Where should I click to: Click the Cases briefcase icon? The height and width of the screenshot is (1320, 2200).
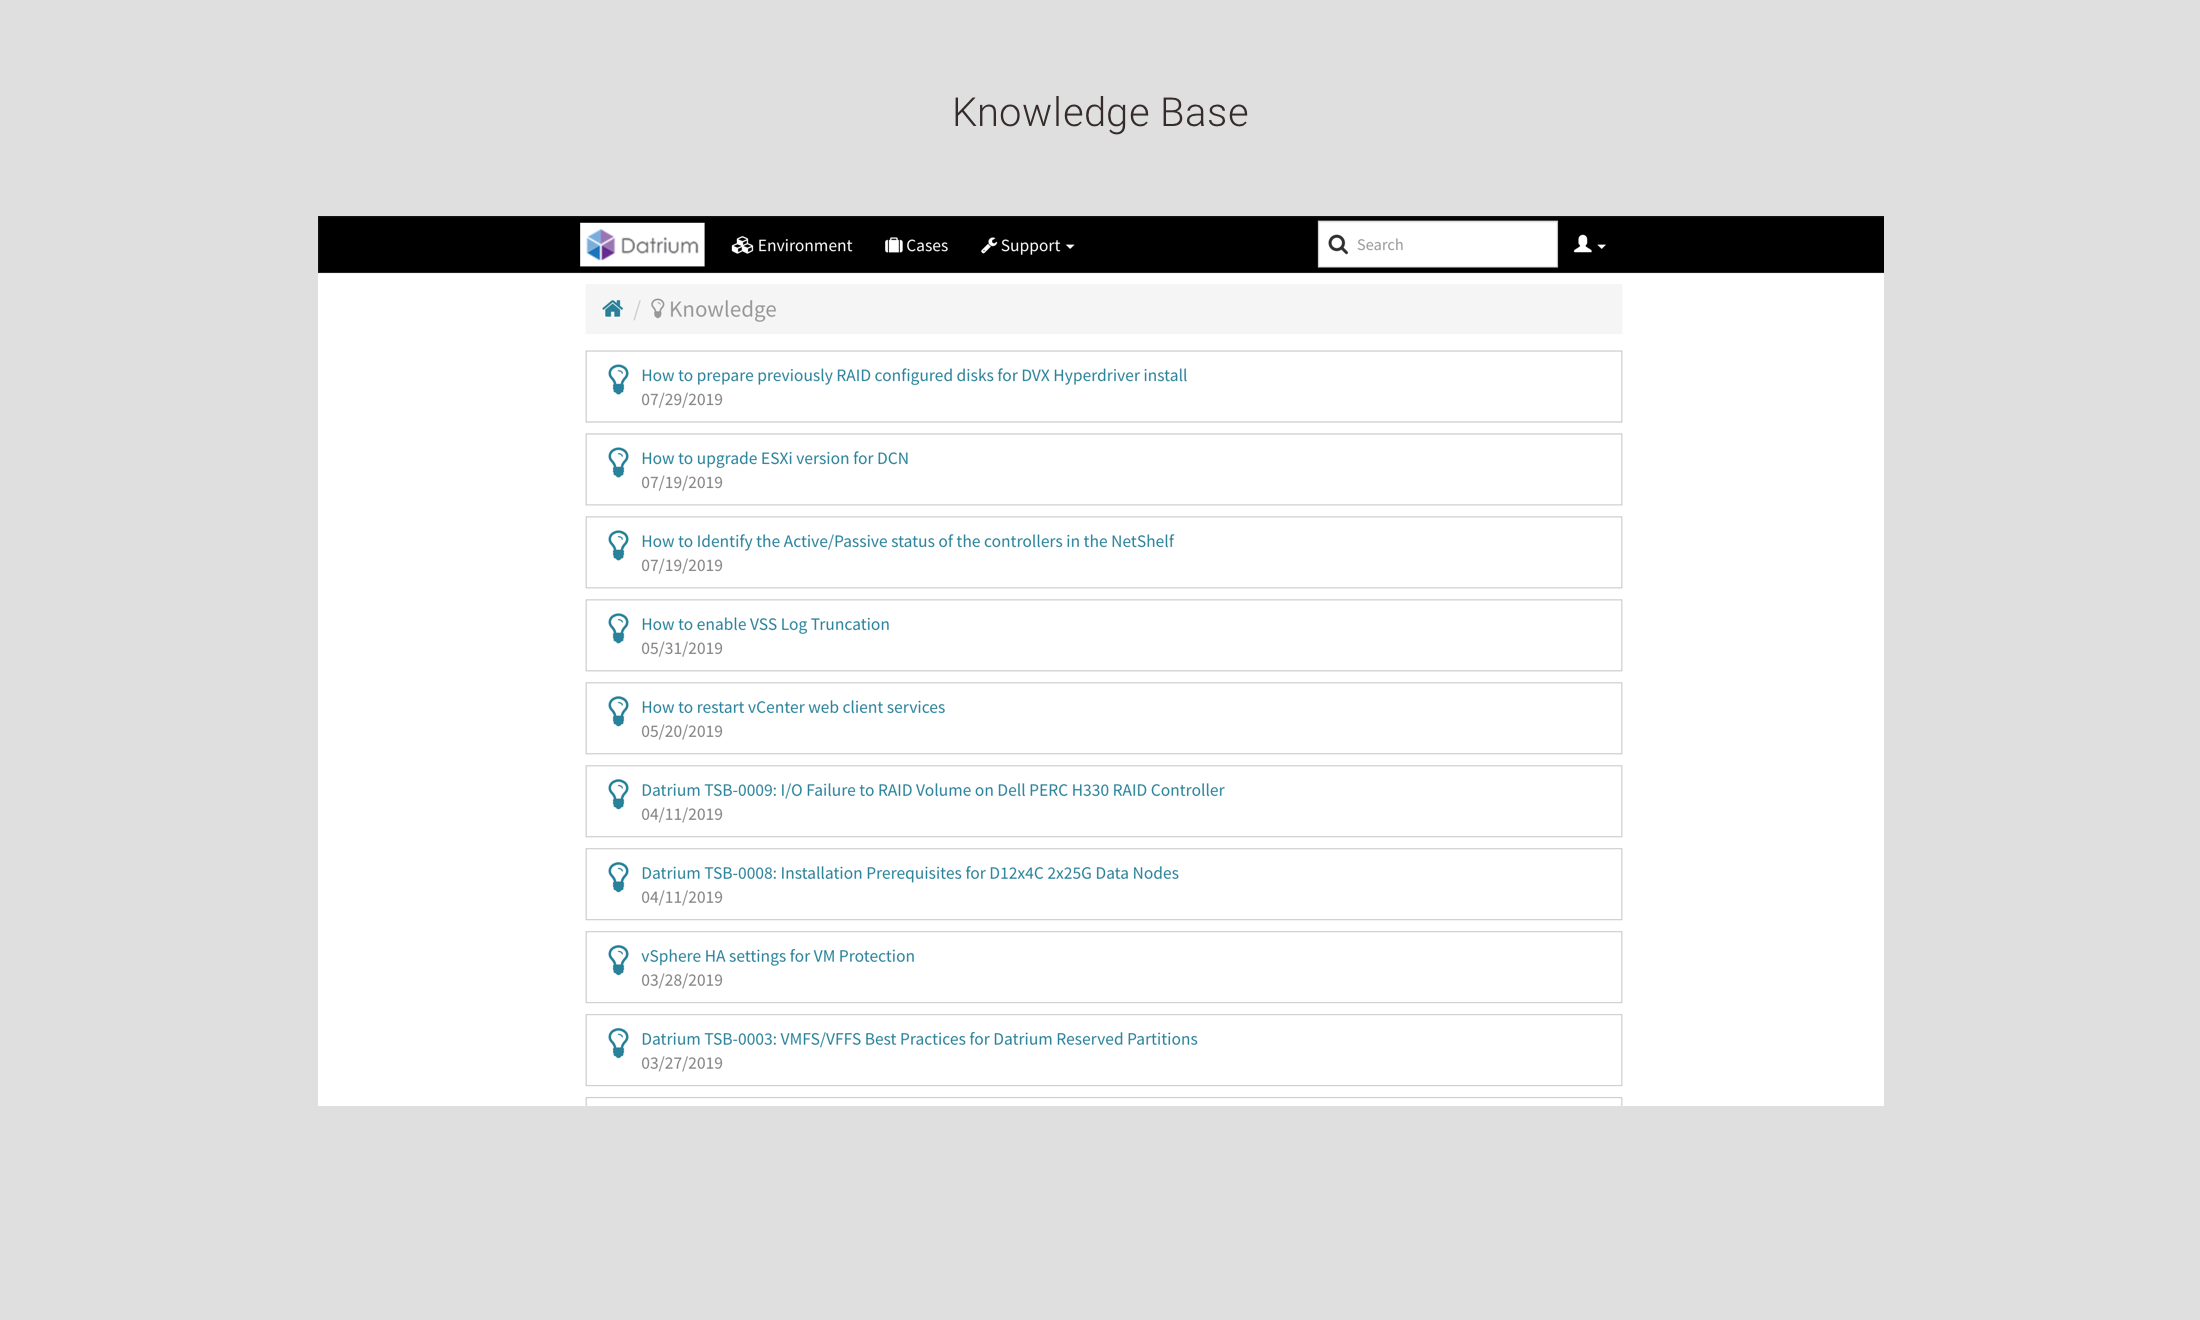(893, 245)
